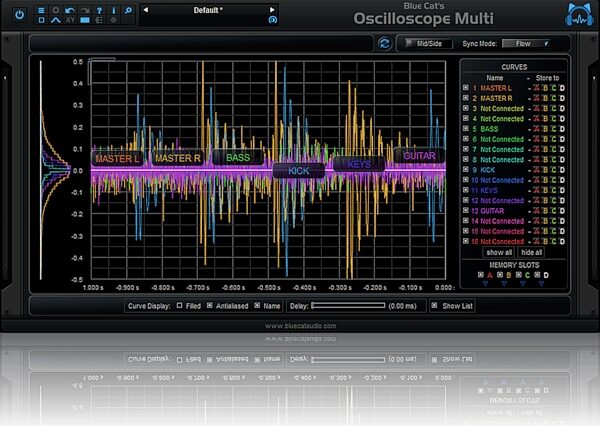Click the blue refresh sync icon
600x426 pixels.
click(385, 43)
